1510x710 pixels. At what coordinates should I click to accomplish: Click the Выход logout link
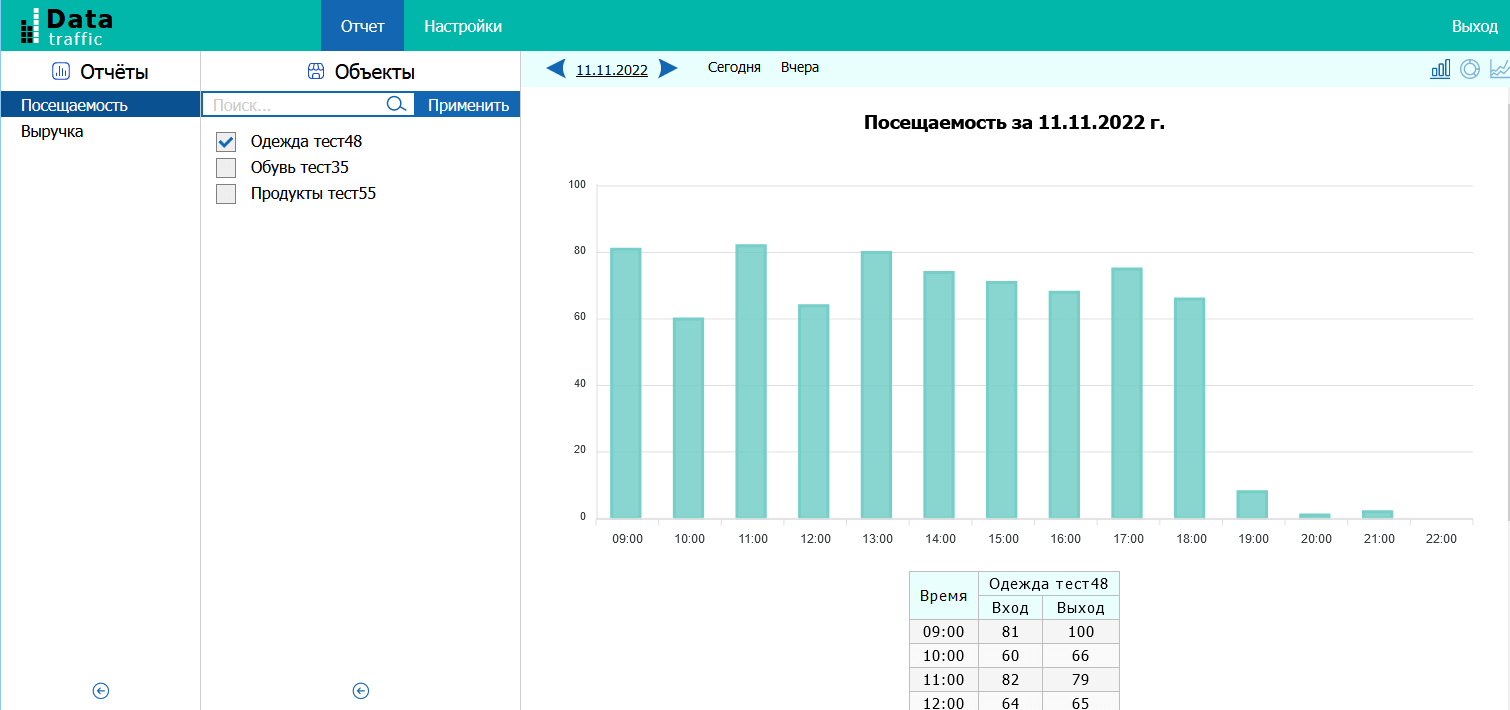click(x=1474, y=26)
